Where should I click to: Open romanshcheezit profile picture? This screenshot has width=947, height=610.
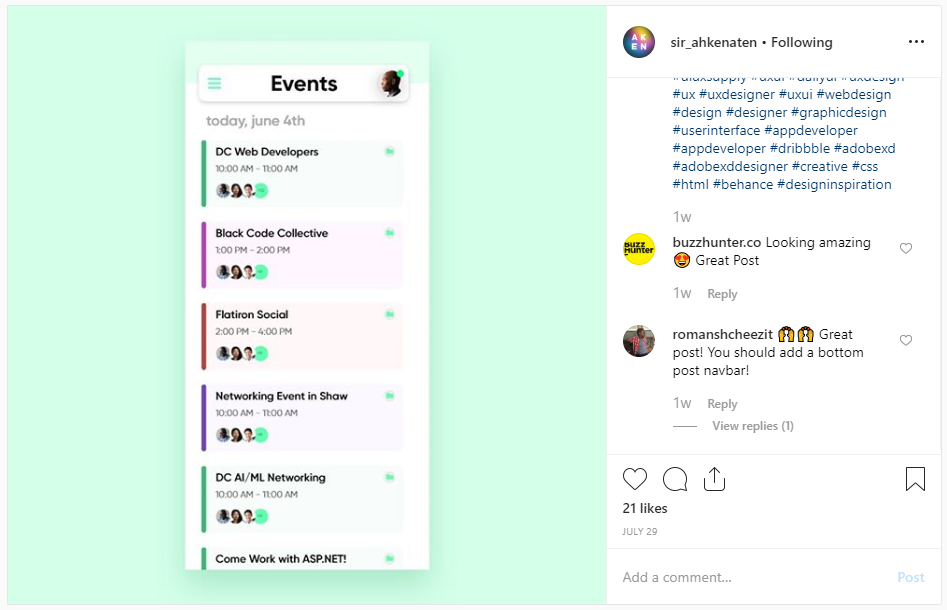639,341
